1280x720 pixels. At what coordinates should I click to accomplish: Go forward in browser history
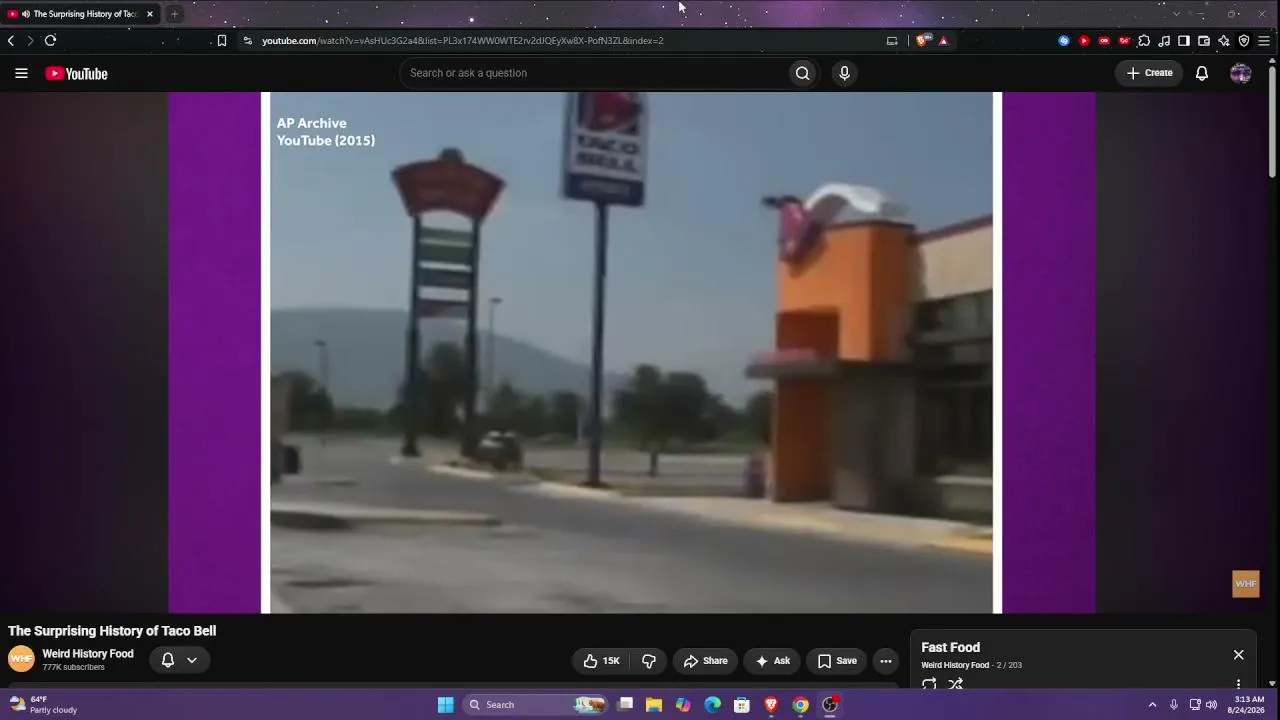[30, 41]
